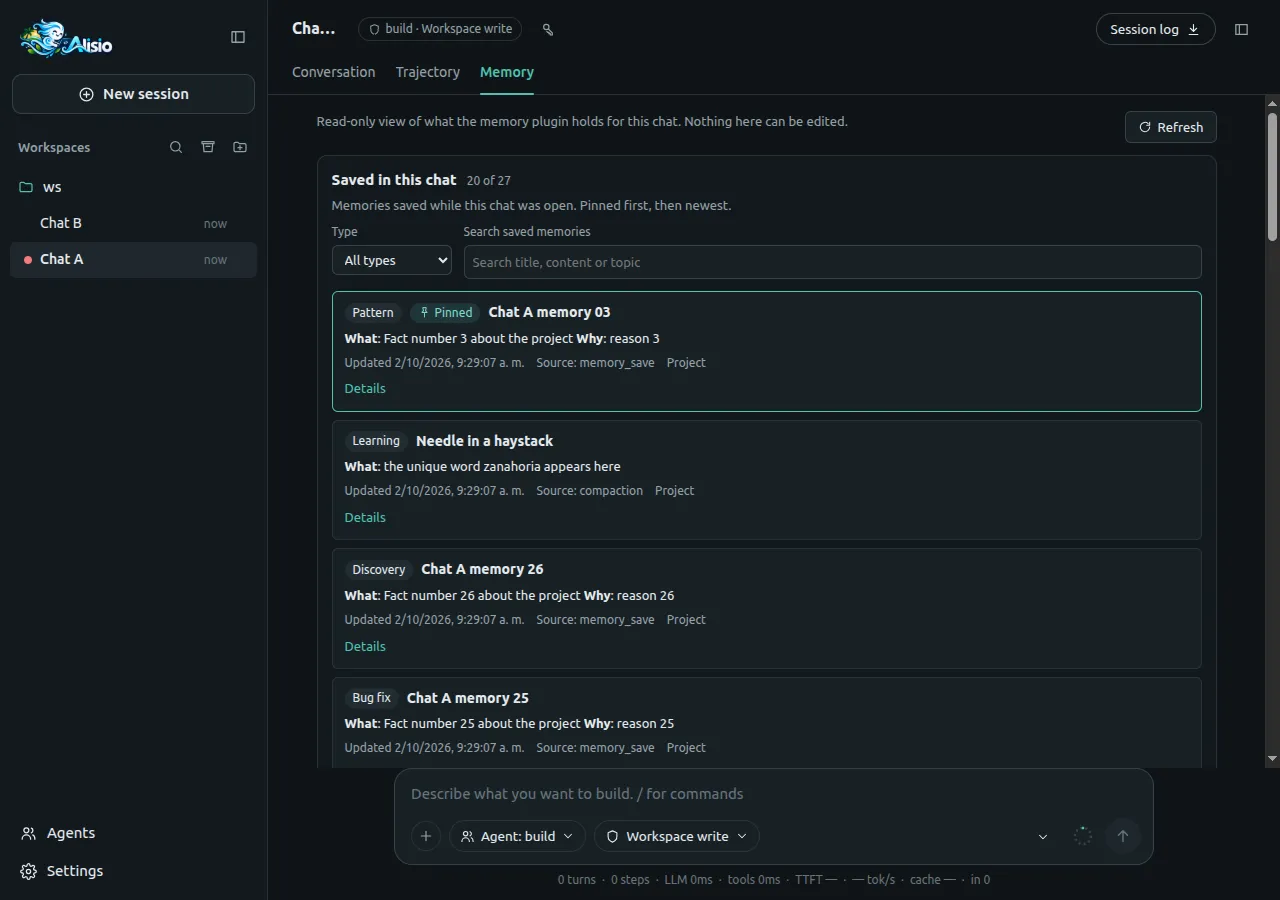This screenshot has height=900, width=1280.
Task: Focus the Search saved memories field
Action: 832,262
